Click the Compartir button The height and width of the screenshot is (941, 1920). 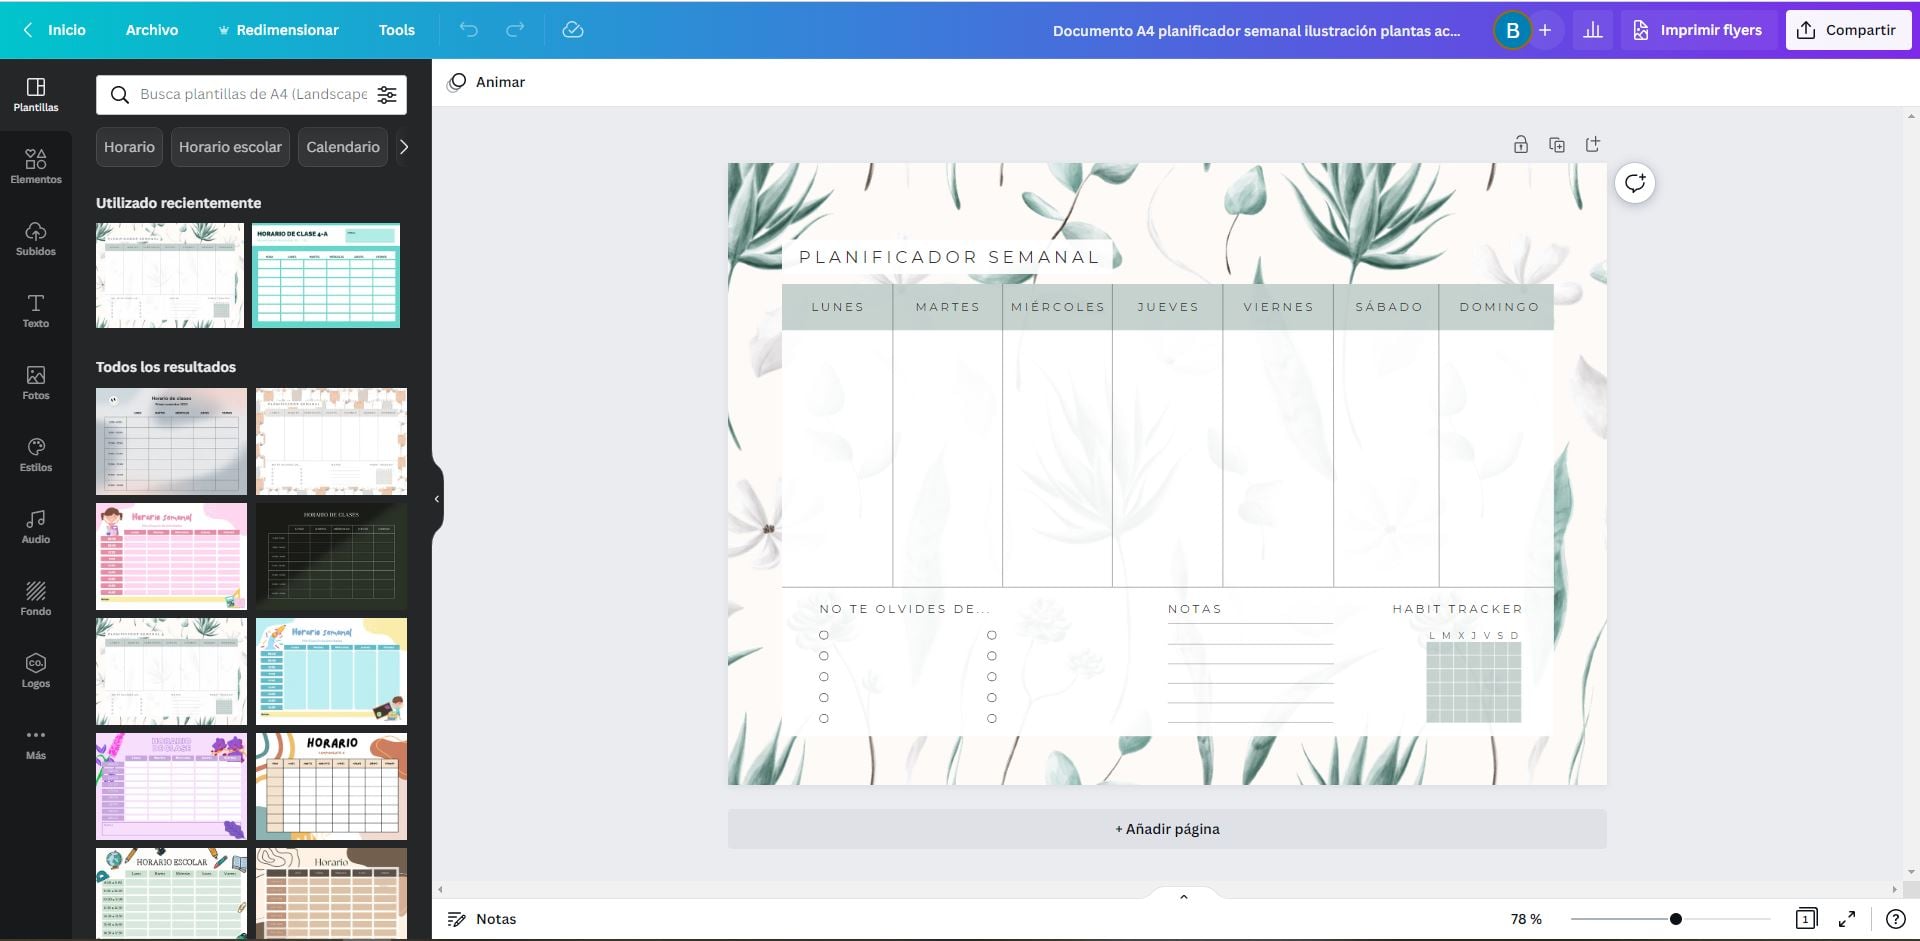tap(1848, 30)
